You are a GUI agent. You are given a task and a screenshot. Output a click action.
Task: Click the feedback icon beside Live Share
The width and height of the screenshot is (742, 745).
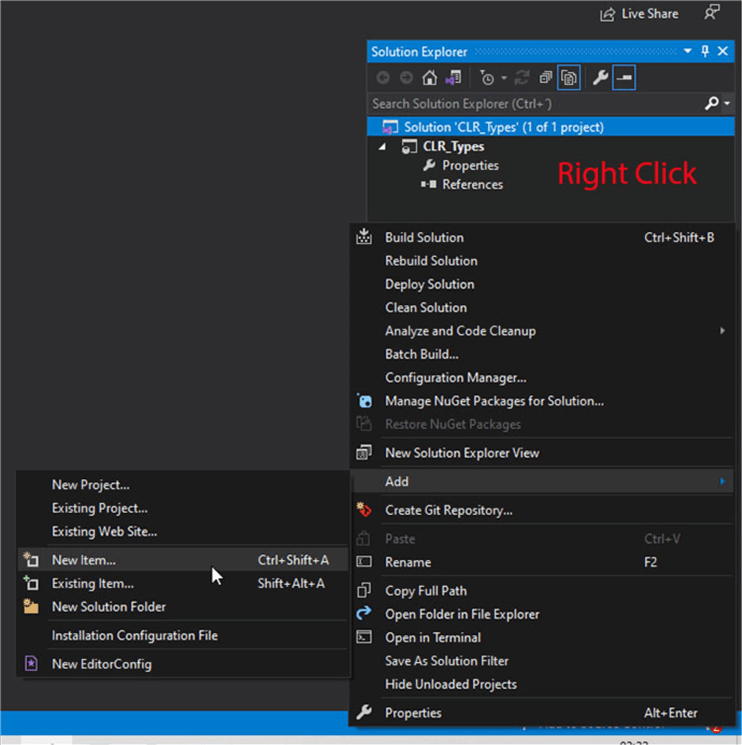[x=712, y=13]
